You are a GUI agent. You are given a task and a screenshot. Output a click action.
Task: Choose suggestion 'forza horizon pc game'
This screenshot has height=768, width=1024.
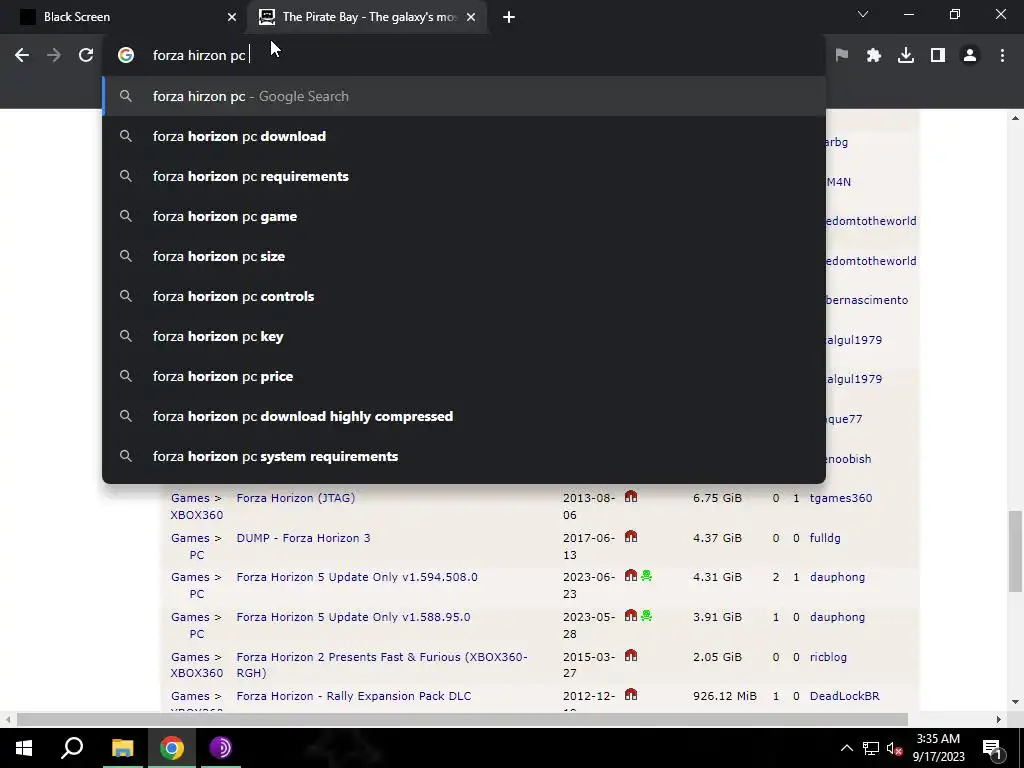point(464,216)
